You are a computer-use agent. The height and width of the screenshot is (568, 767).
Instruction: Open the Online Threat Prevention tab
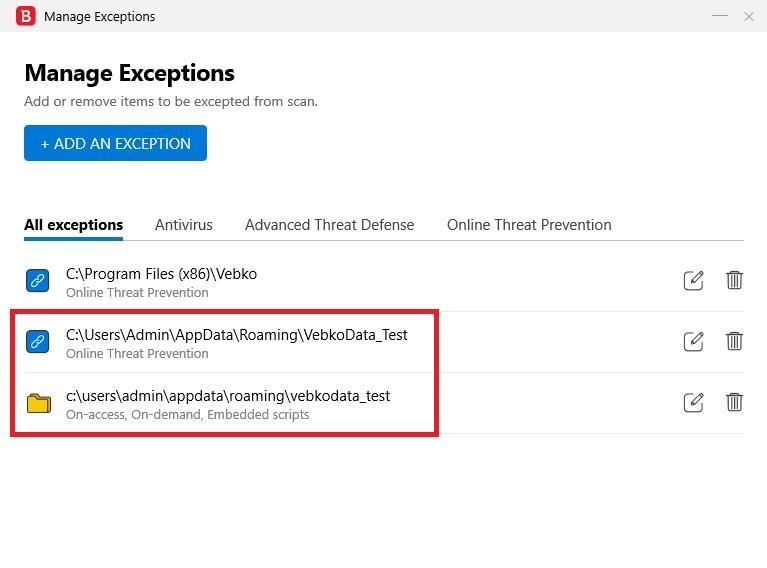(528, 225)
